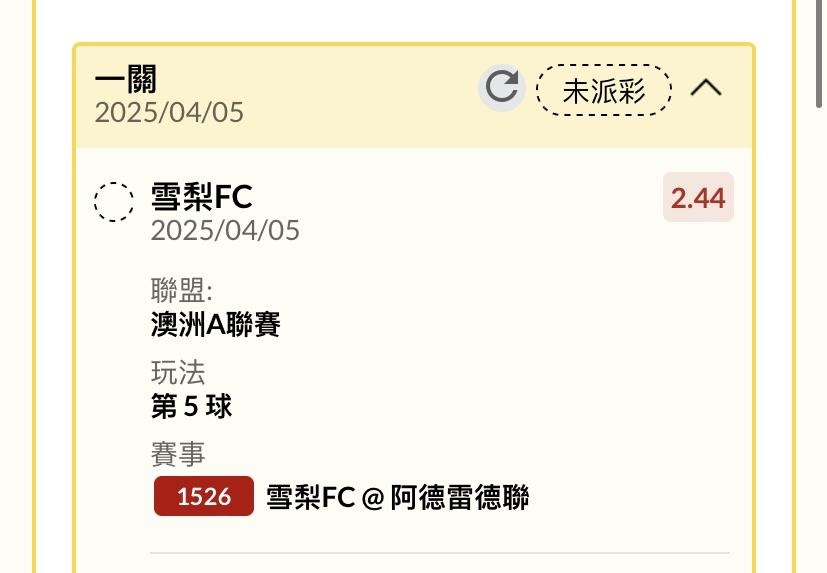827x573 pixels.
Task: Open the 雪梨FC @ 阿德雷德聯 match
Action: click(x=398, y=497)
